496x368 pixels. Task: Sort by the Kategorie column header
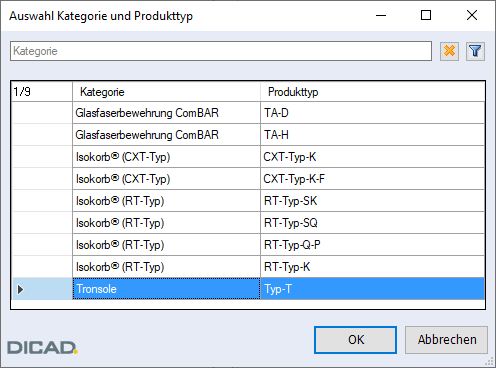tap(166, 92)
